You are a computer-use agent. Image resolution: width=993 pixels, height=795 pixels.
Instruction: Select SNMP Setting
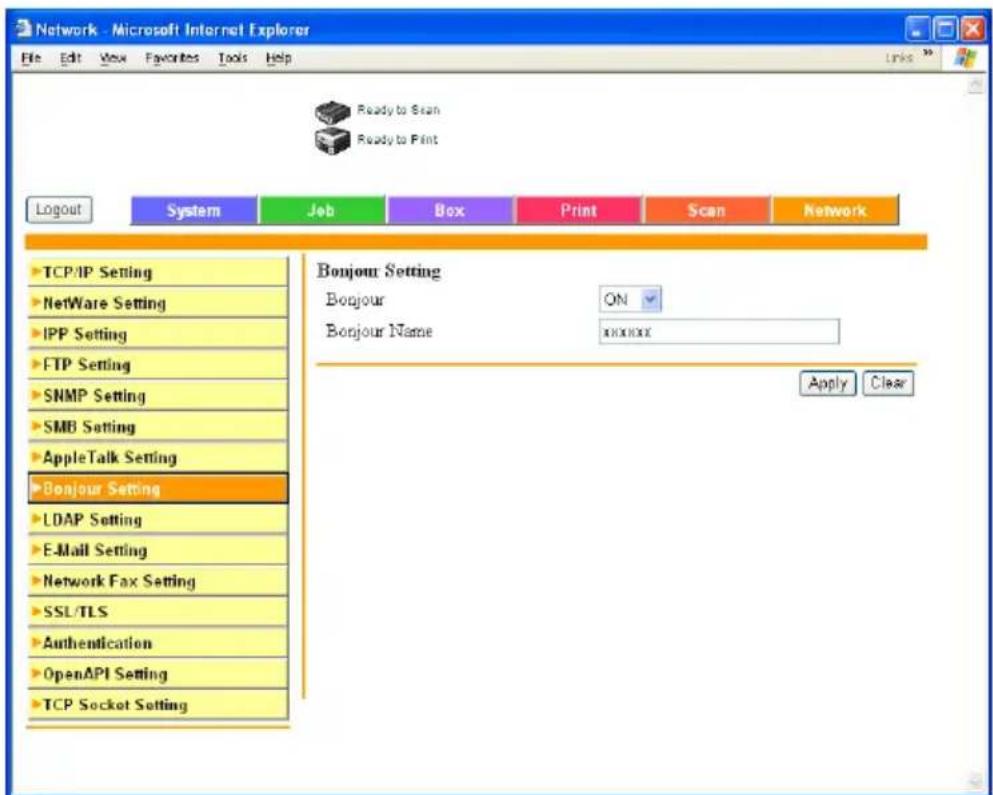pos(158,396)
